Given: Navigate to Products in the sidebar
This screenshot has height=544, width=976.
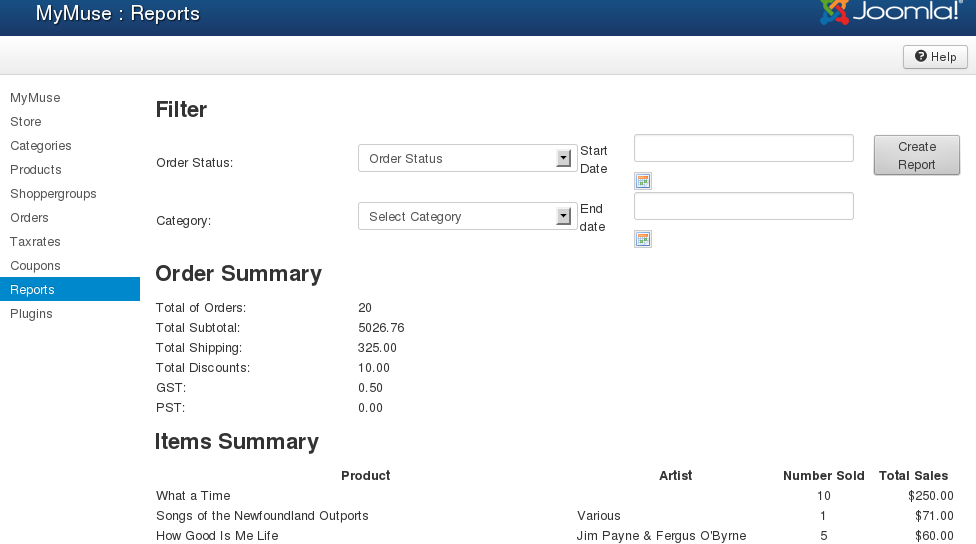Looking at the screenshot, I should click(36, 170).
